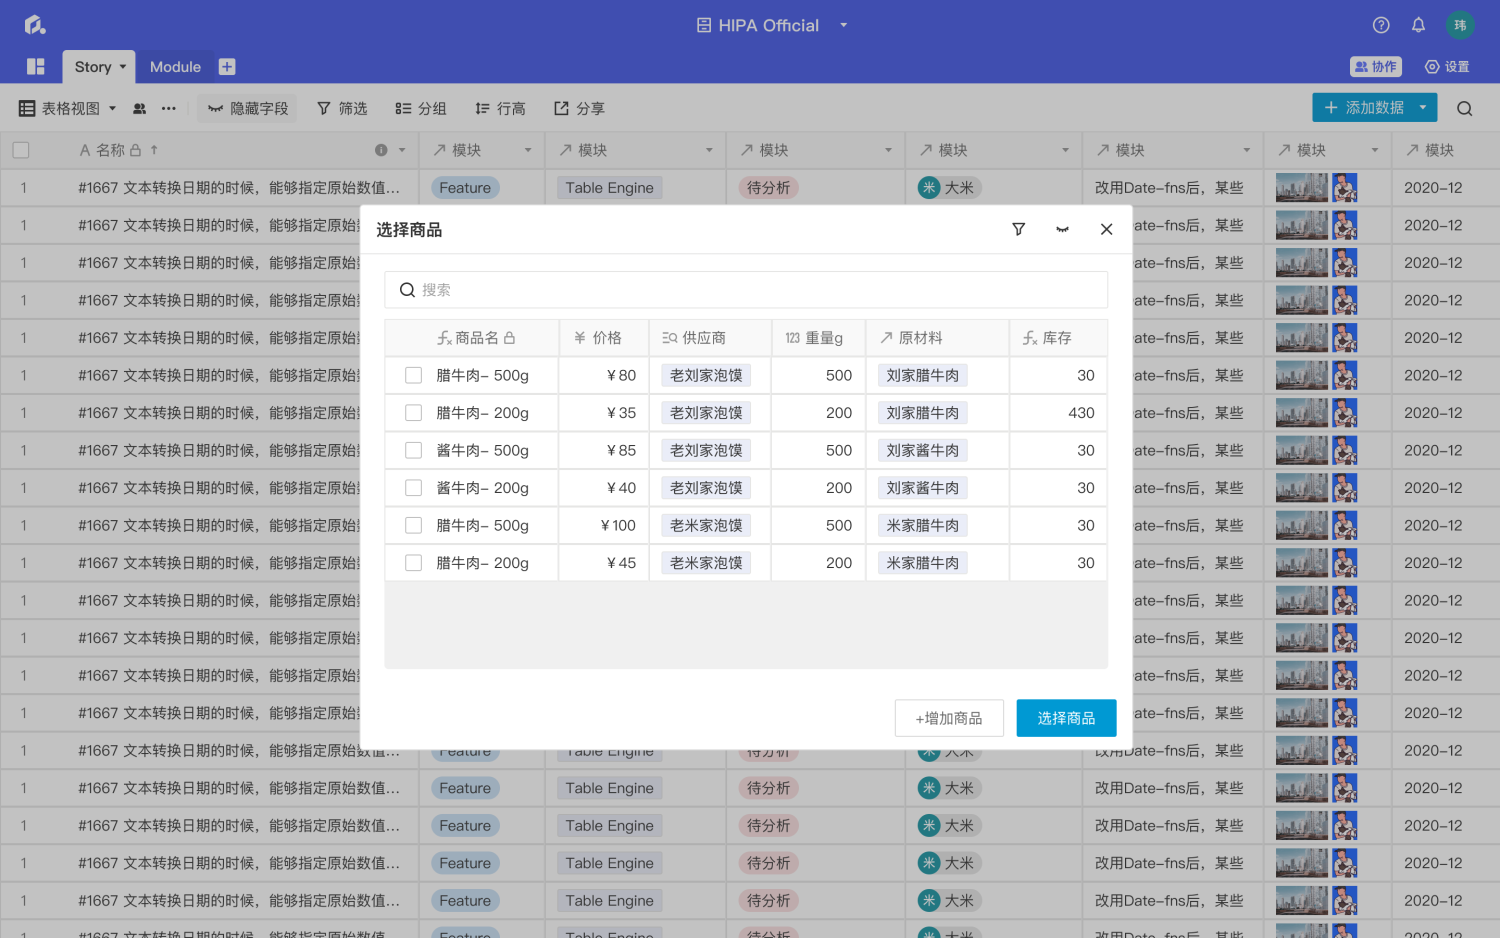
Task: Expand the first 模块 column dropdown
Action: coord(528,150)
